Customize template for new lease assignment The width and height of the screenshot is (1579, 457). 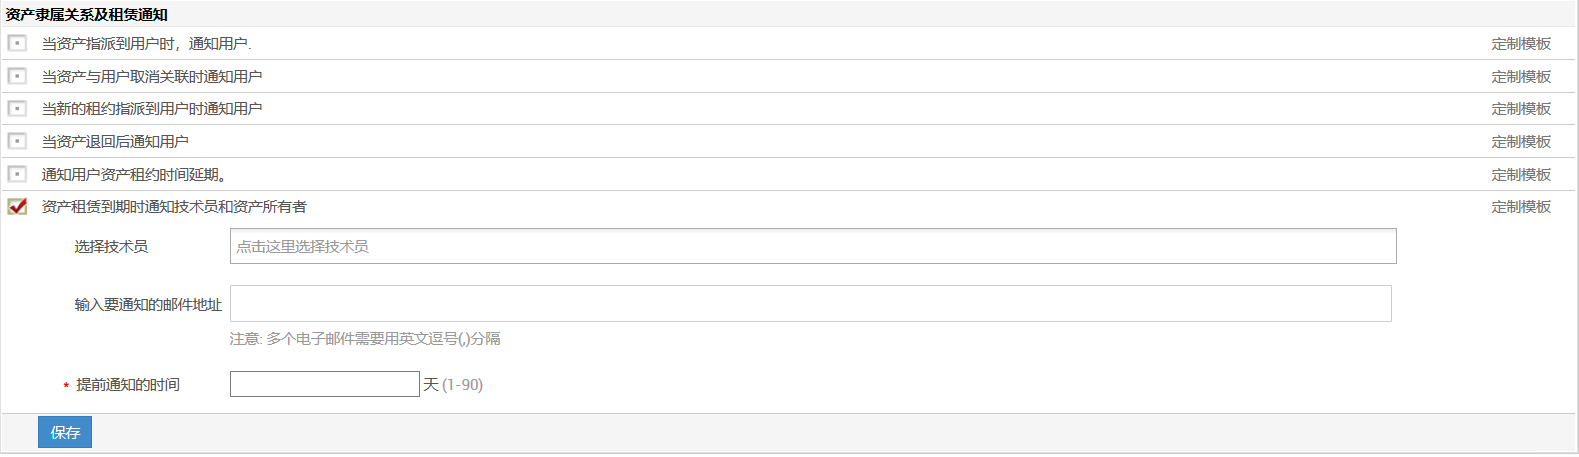tap(1520, 109)
